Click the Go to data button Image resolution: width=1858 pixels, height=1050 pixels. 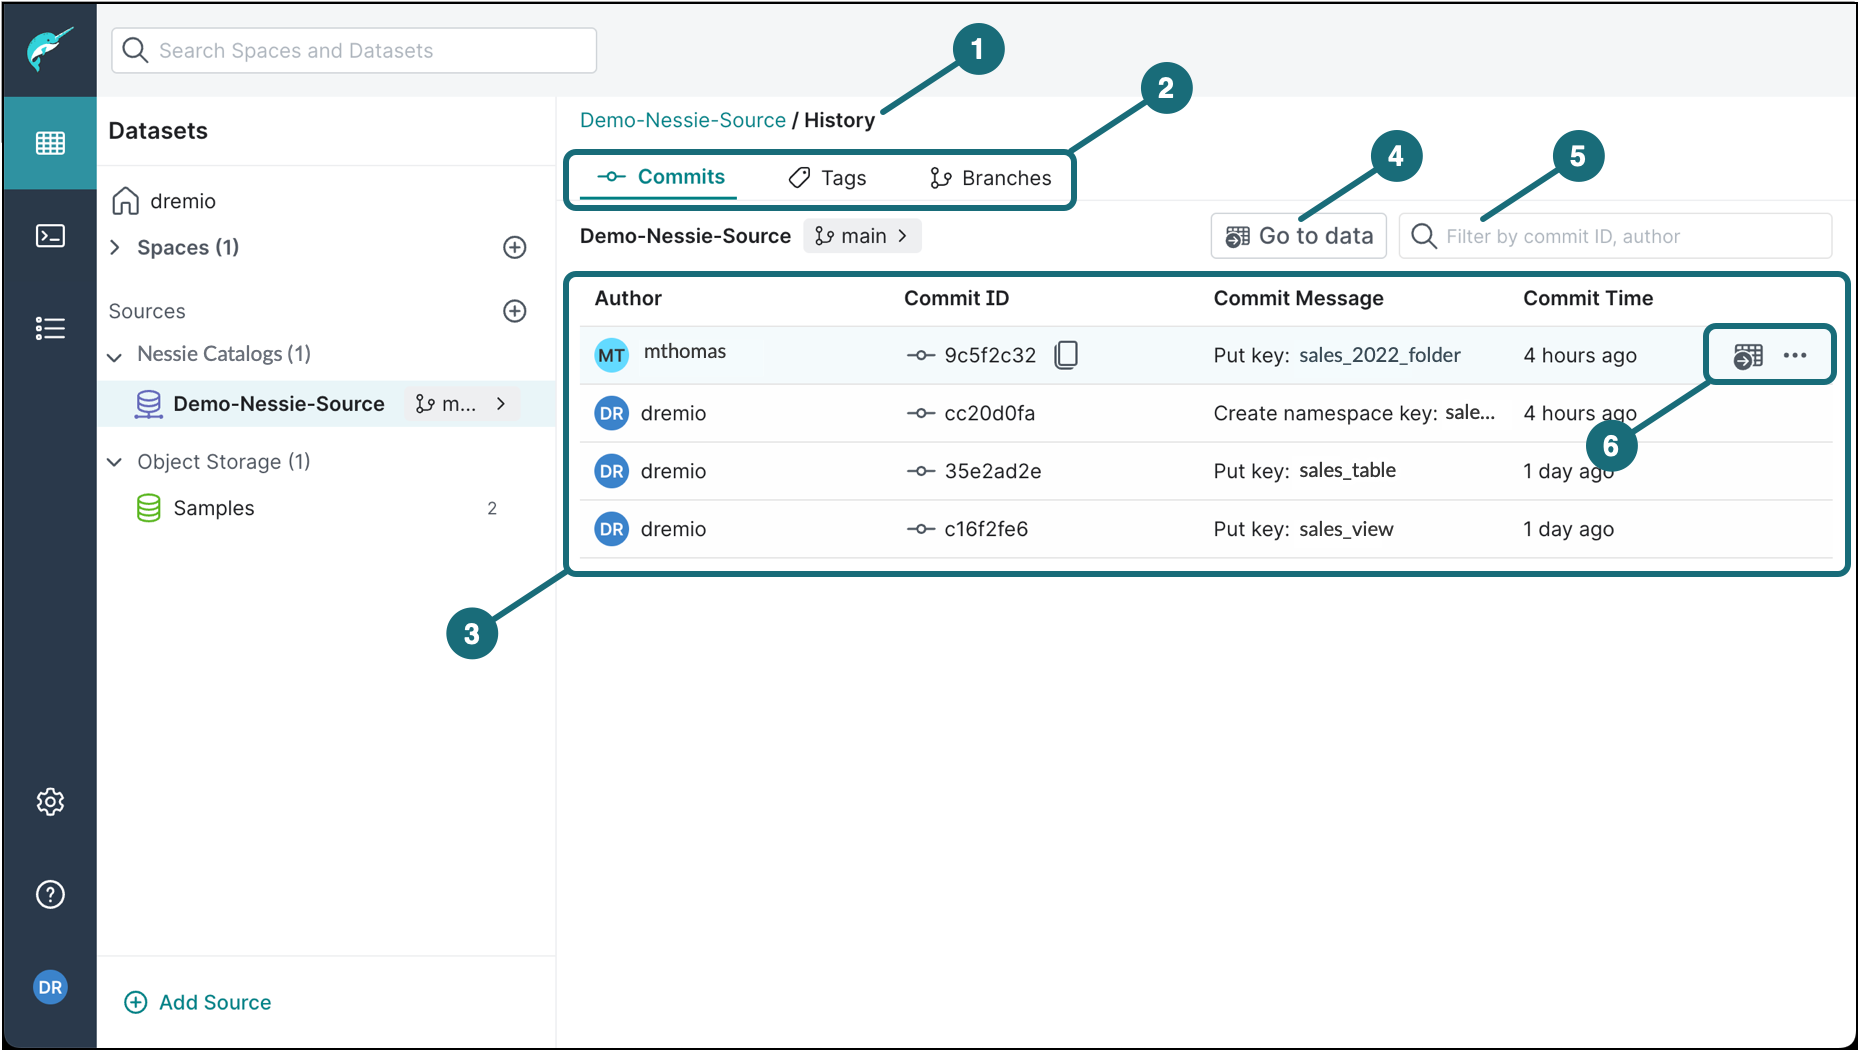pos(1298,236)
